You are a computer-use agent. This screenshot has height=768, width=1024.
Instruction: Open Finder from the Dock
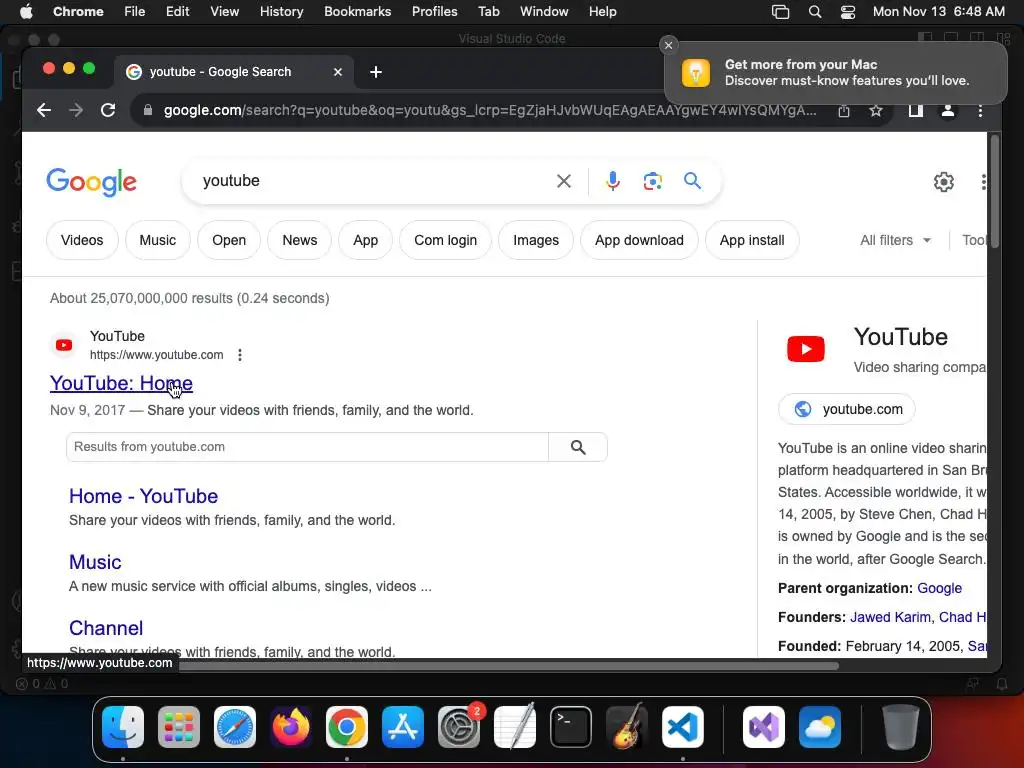tap(123, 727)
